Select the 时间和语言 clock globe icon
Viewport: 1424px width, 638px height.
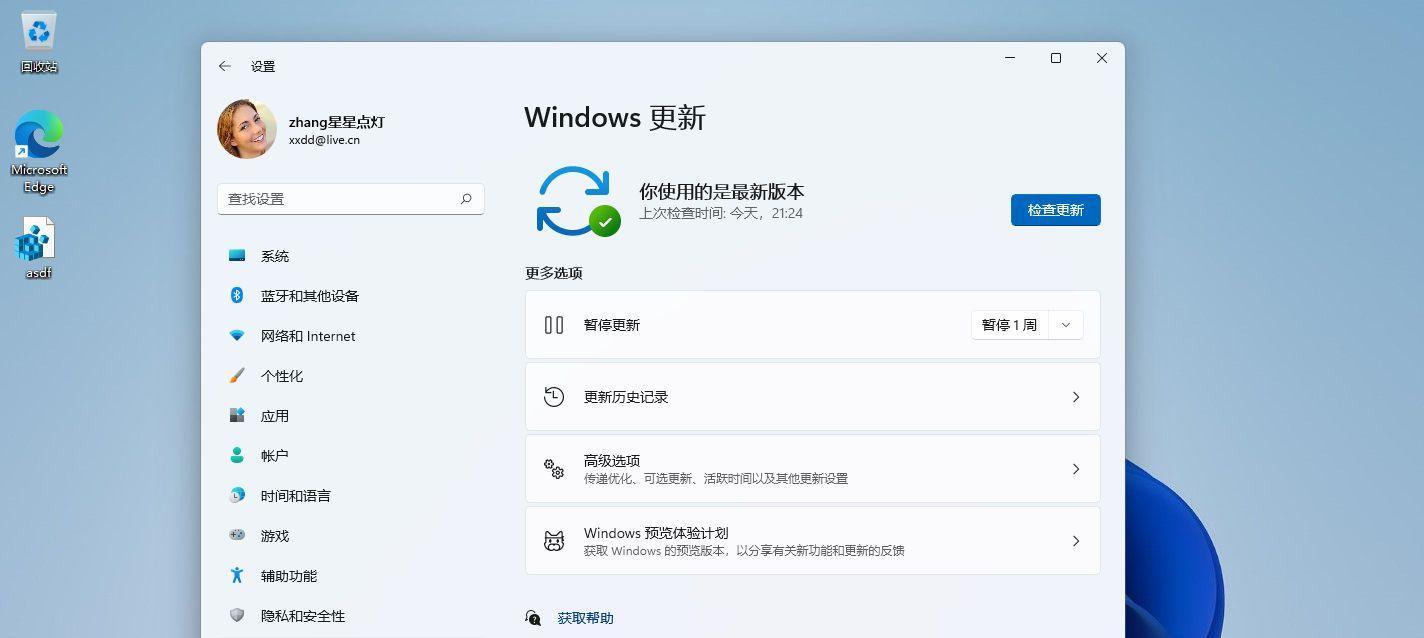coord(237,495)
